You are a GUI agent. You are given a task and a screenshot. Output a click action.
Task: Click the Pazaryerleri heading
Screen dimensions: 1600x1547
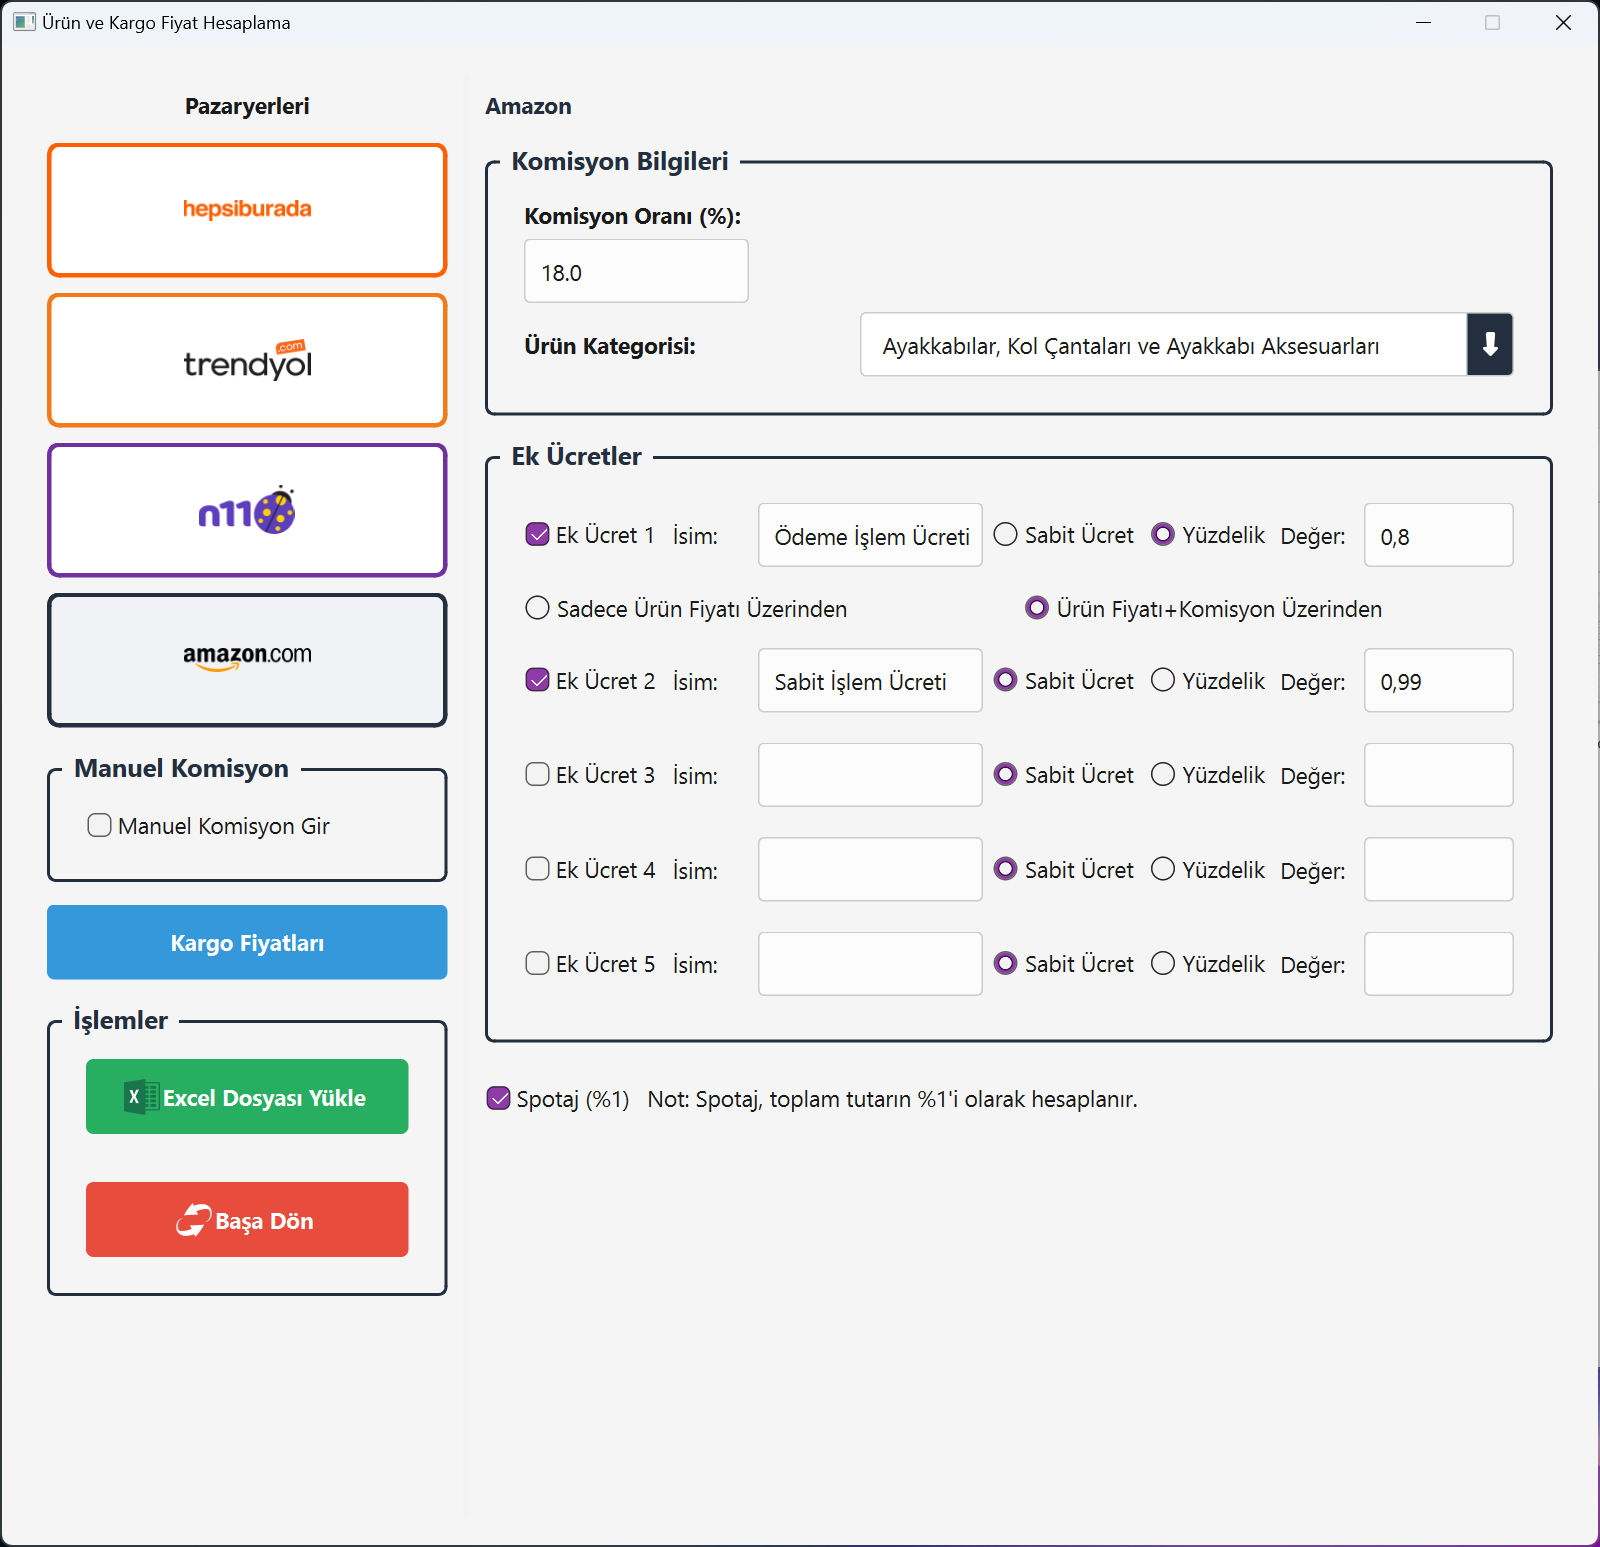247,106
